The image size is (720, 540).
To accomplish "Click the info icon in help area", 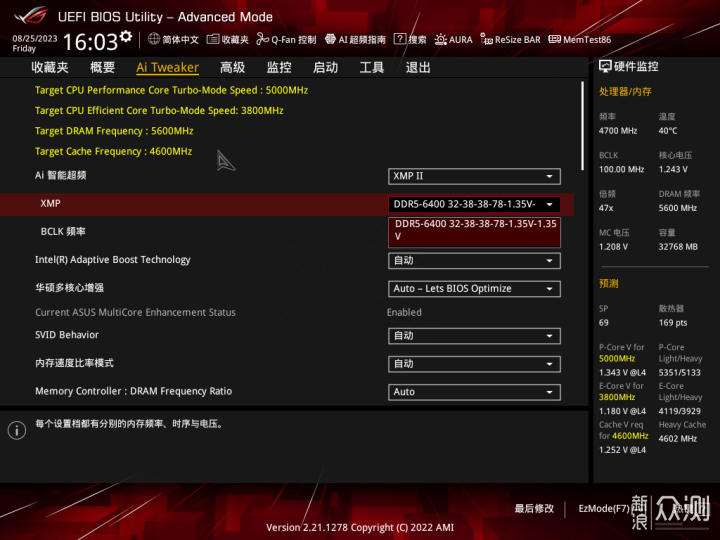I will click(x=17, y=430).
